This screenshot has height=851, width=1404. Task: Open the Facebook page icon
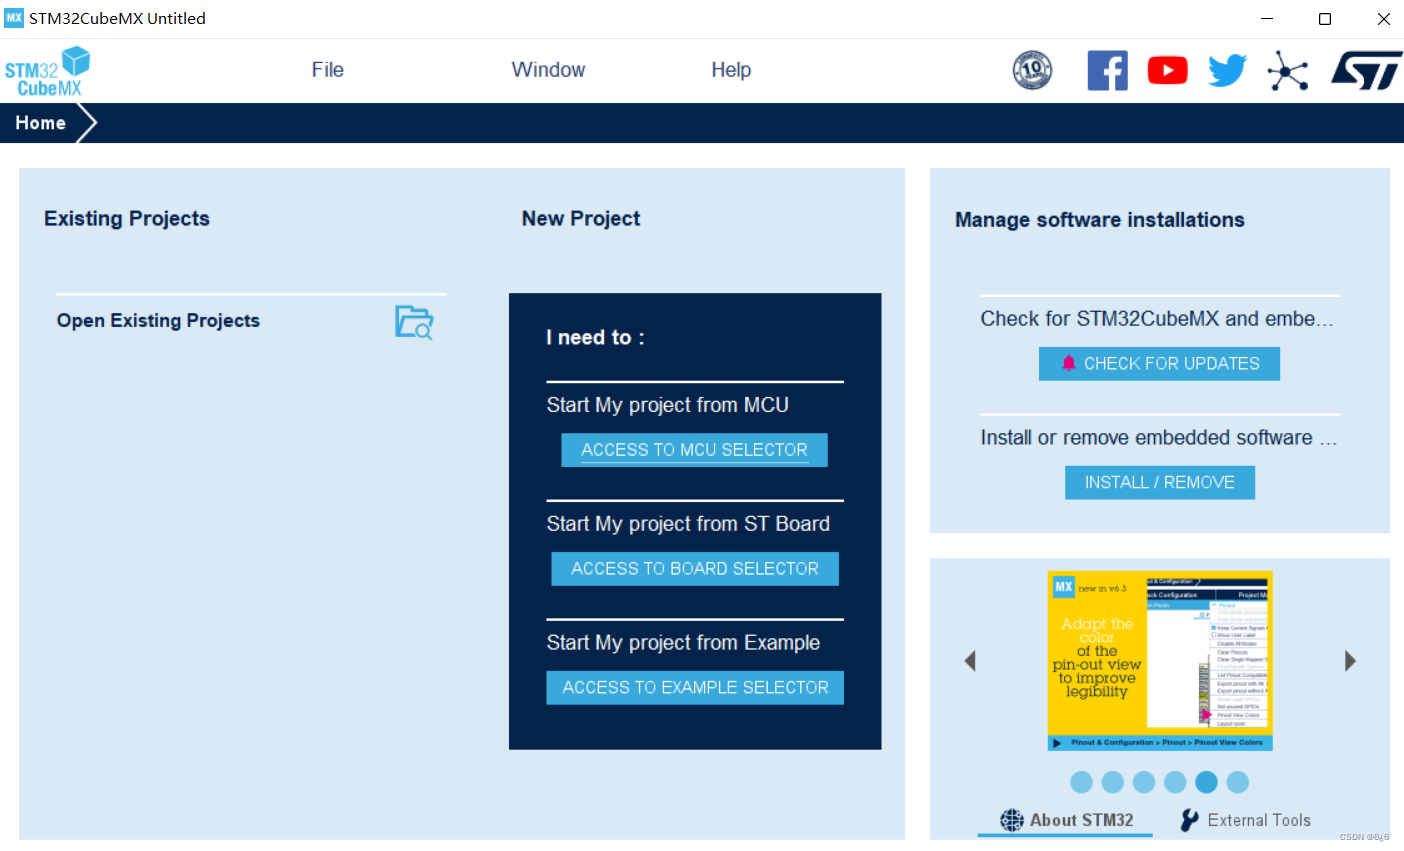coord(1107,70)
